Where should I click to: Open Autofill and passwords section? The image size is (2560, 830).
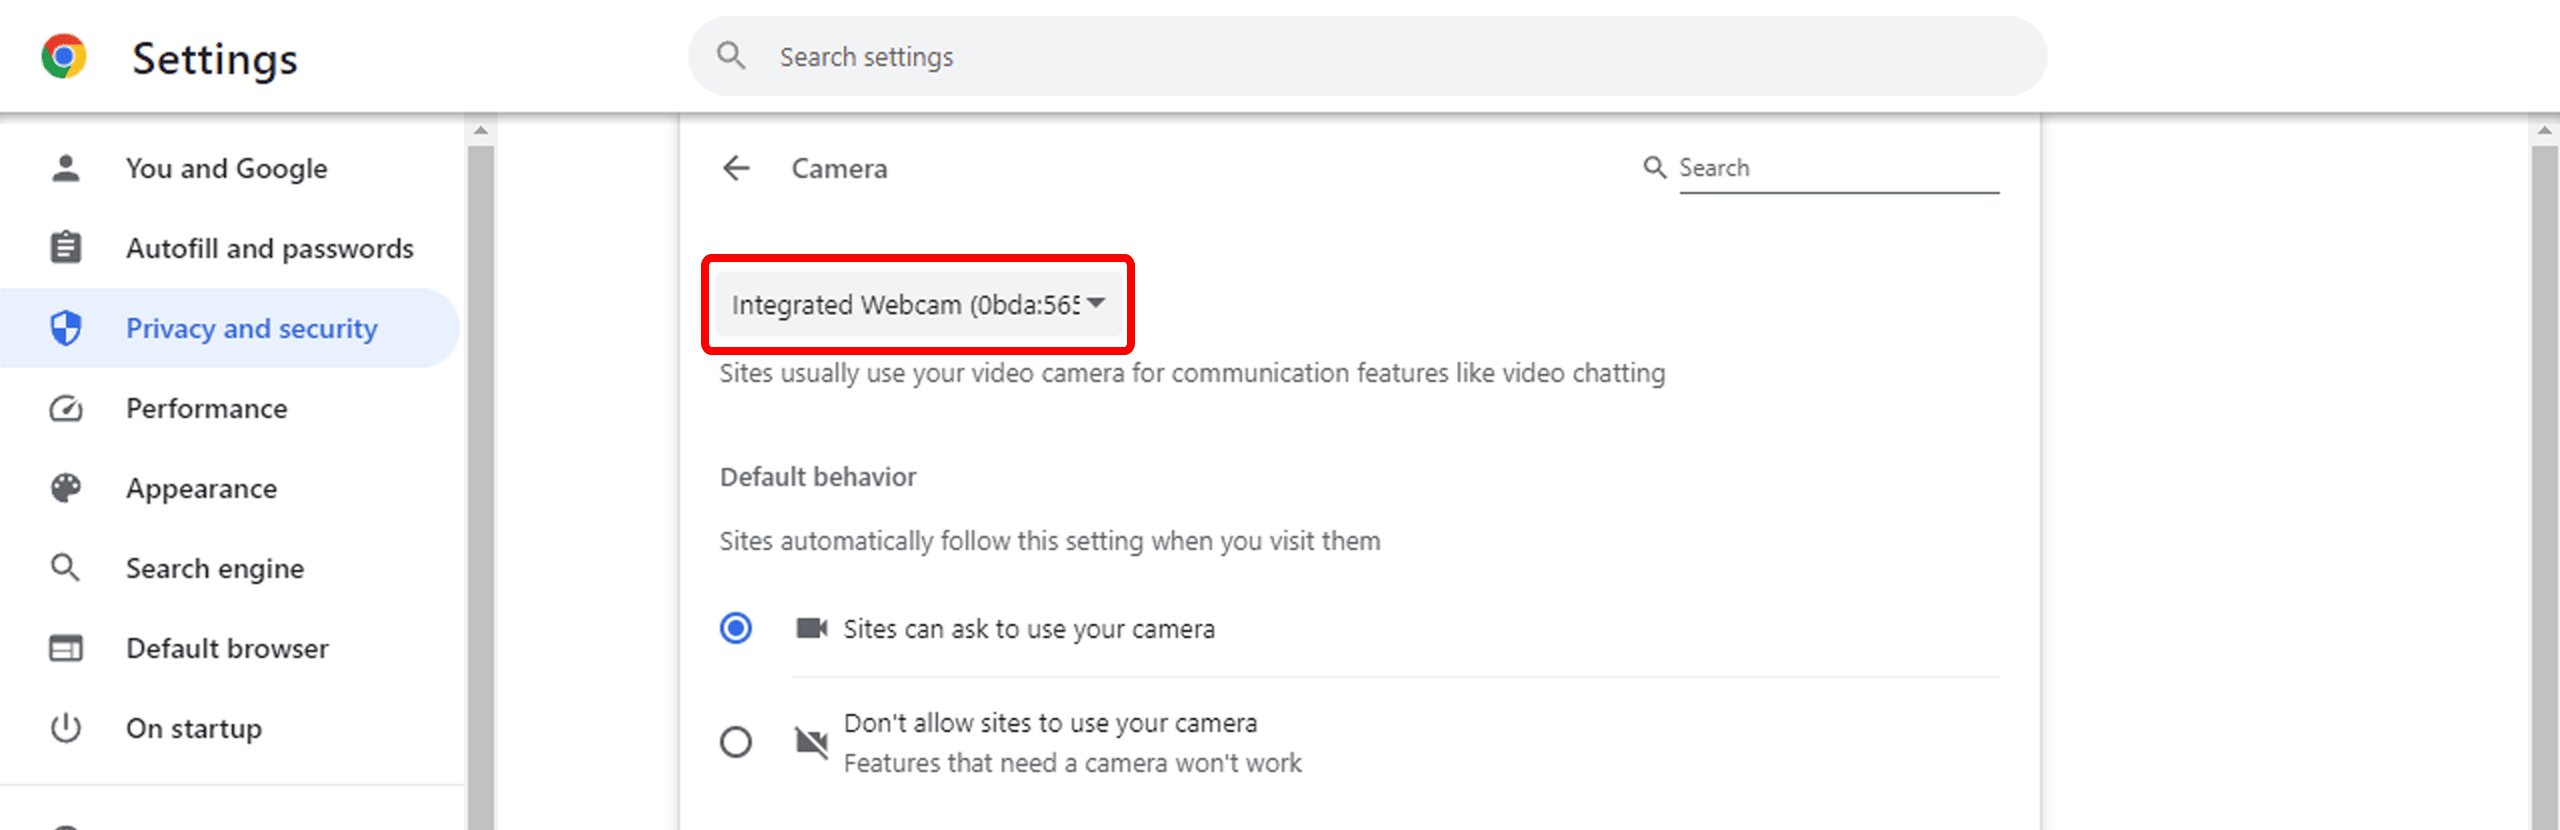pyautogui.click(x=269, y=248)
